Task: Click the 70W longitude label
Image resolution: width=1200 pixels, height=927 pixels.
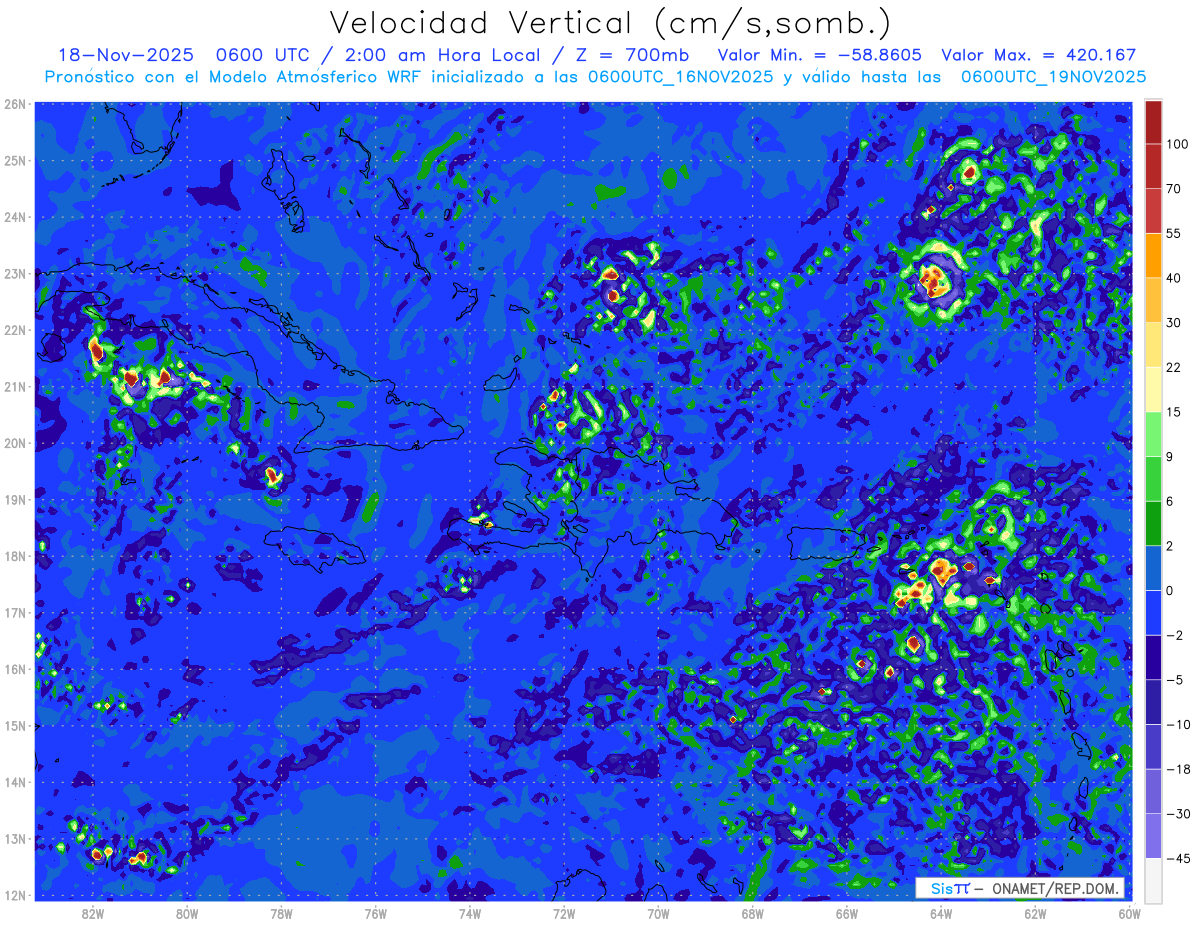Action: [658, 914]
